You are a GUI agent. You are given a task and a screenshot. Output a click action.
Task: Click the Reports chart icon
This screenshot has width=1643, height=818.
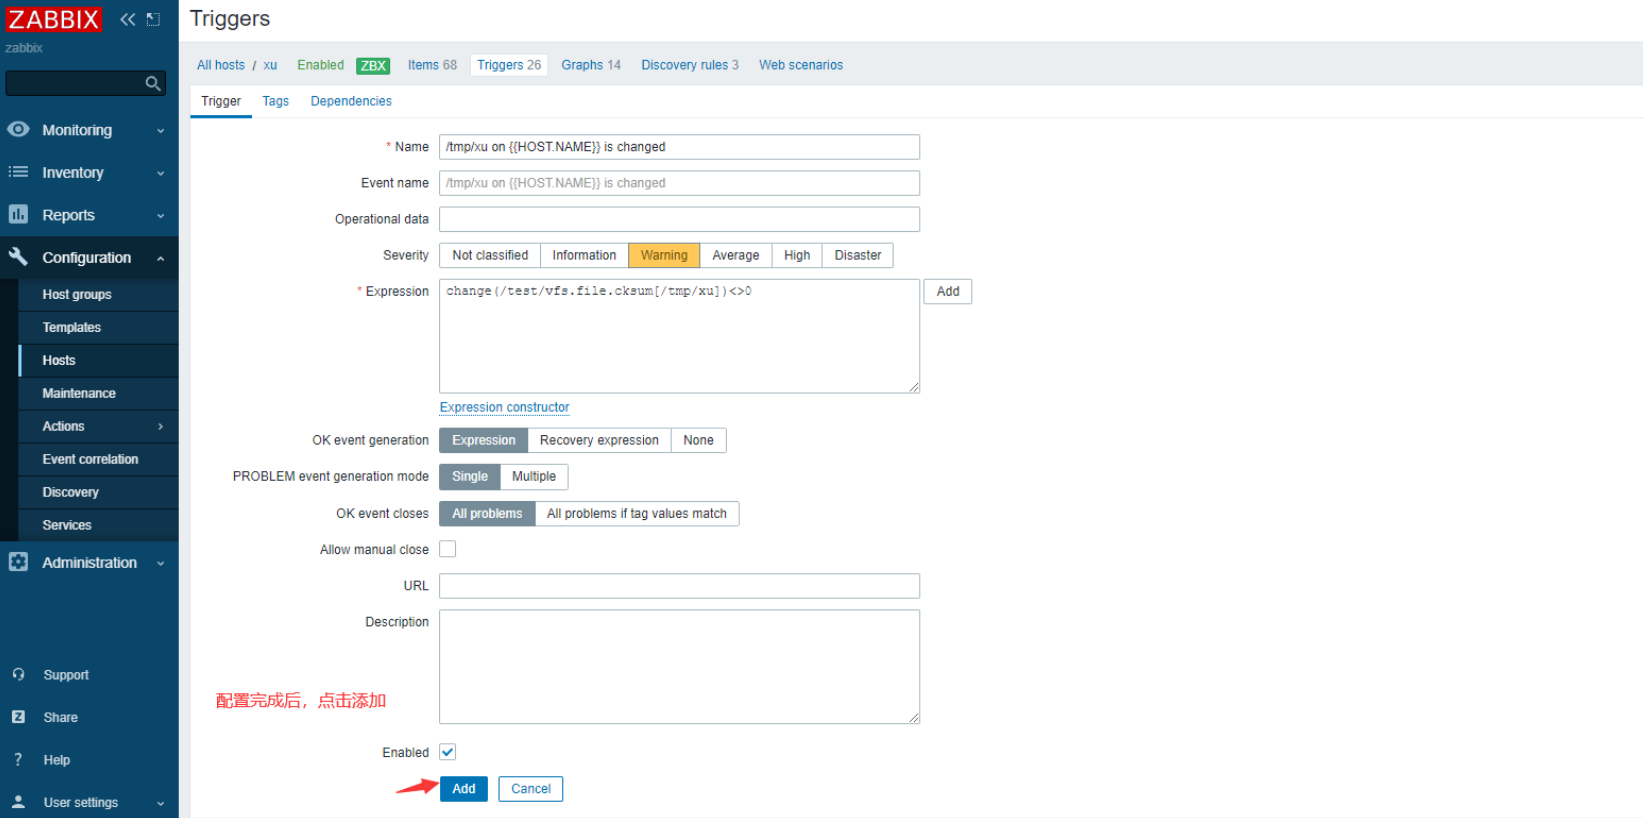(18, 214)
